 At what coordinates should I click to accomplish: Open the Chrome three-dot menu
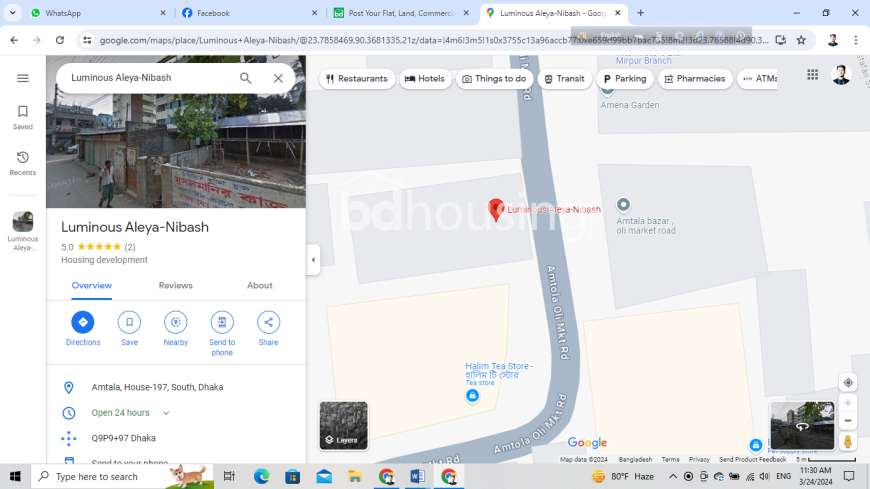point(856,40)
